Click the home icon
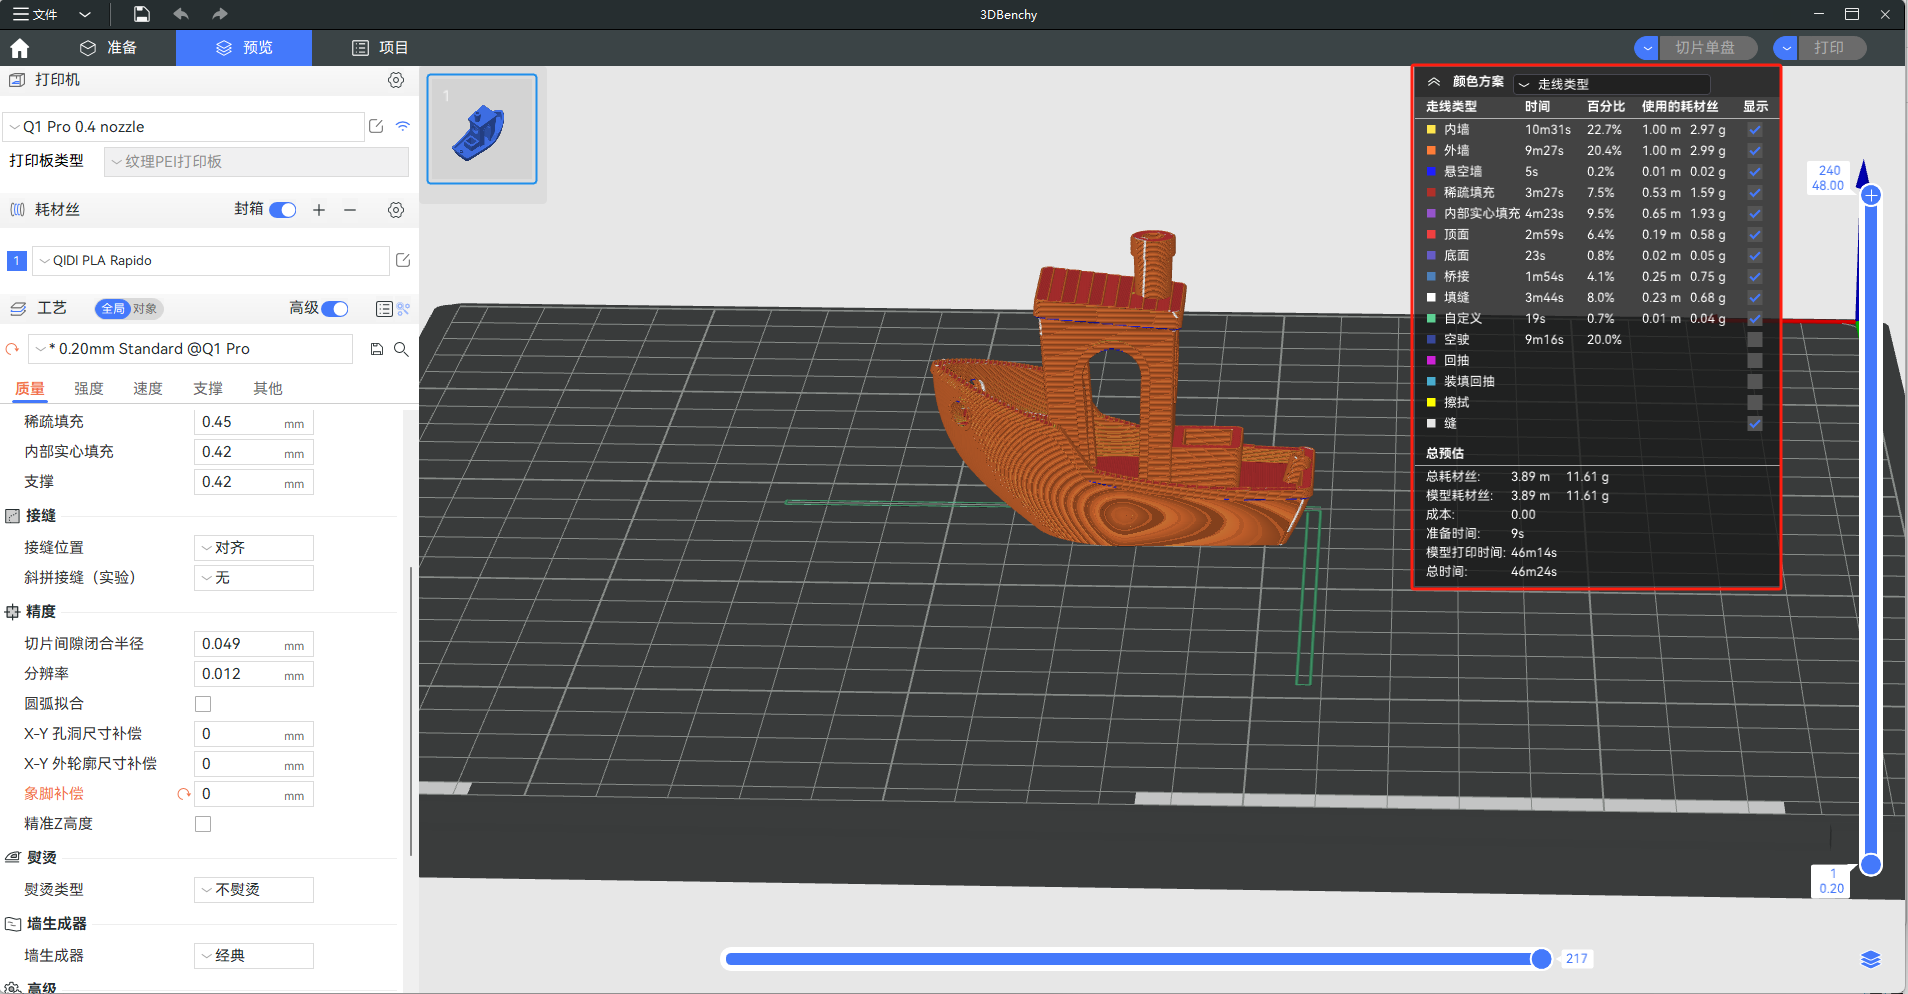1908x994 pixels. point(19,48)
